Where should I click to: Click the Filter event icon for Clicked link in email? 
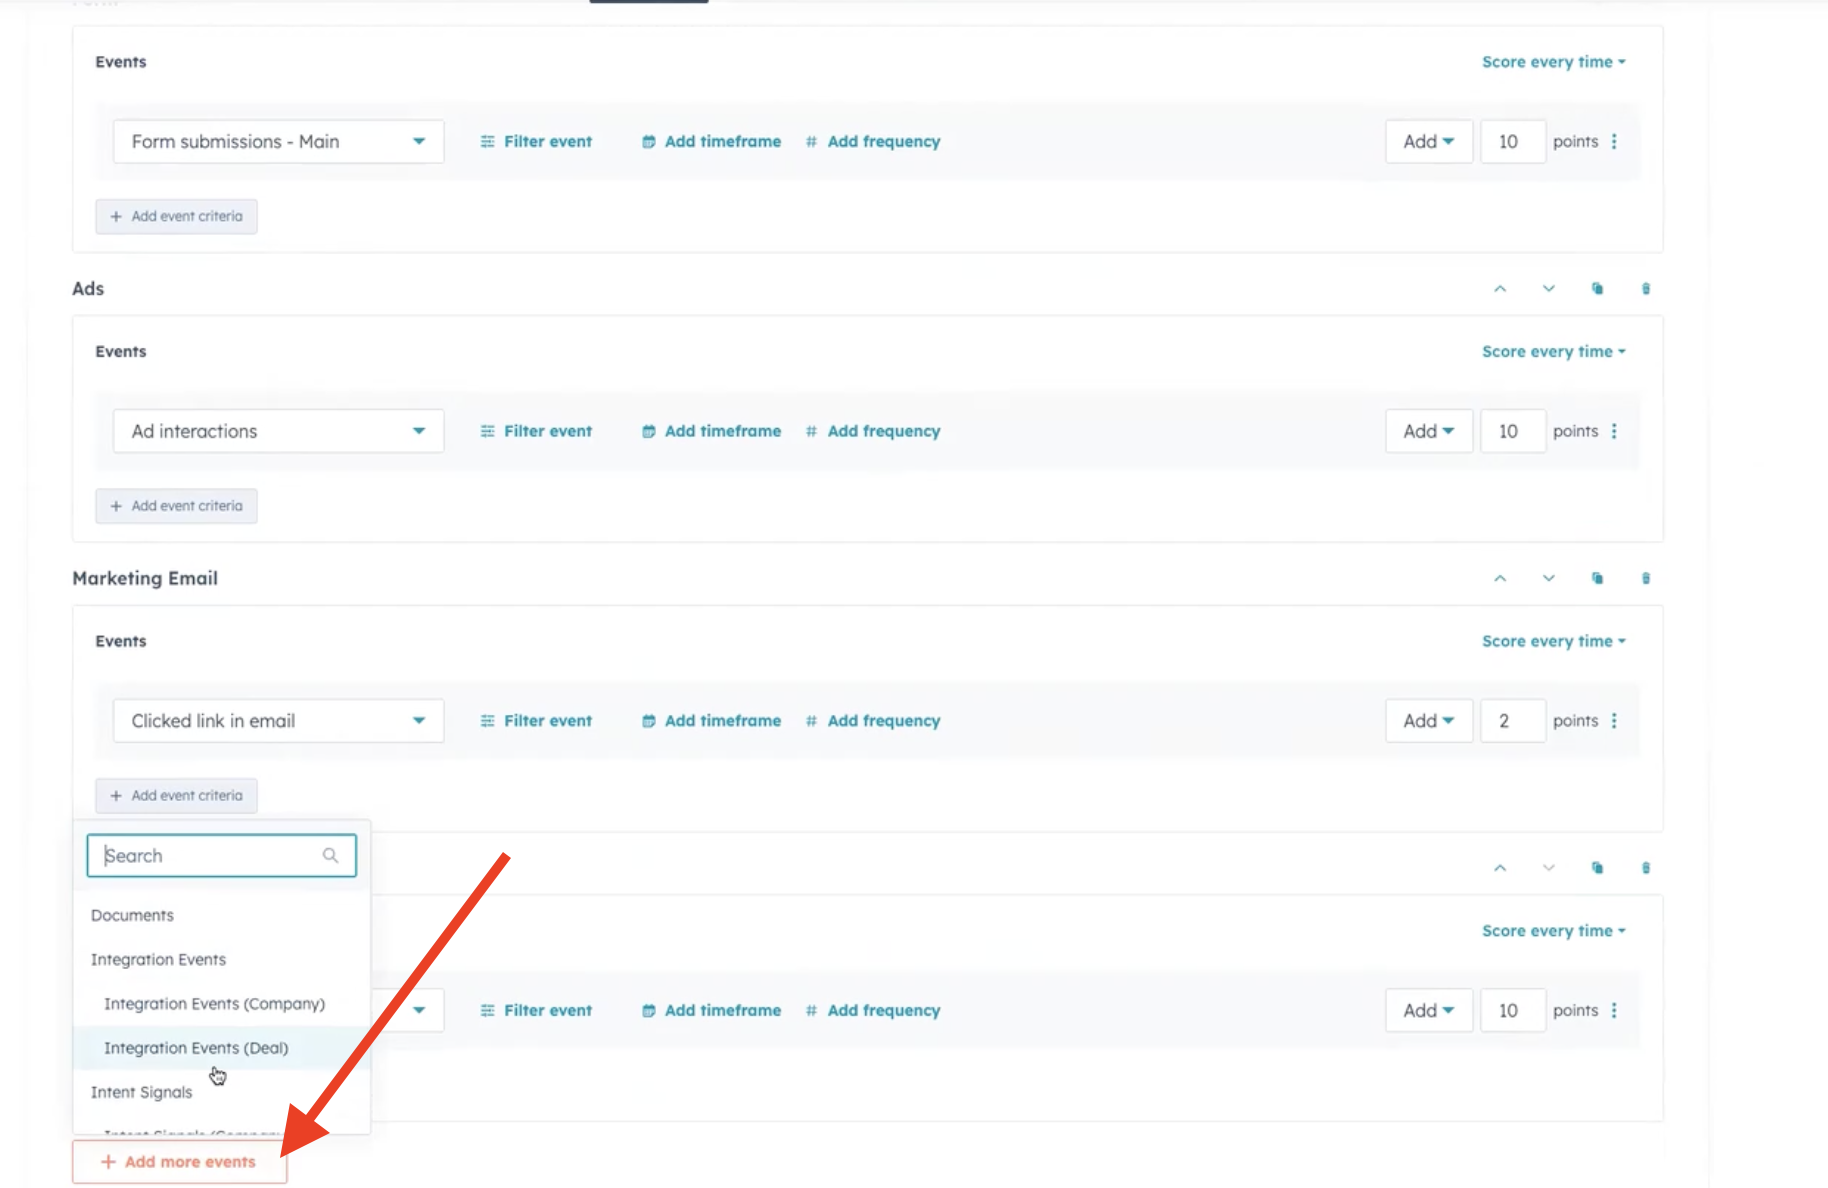tap(488, 720)
